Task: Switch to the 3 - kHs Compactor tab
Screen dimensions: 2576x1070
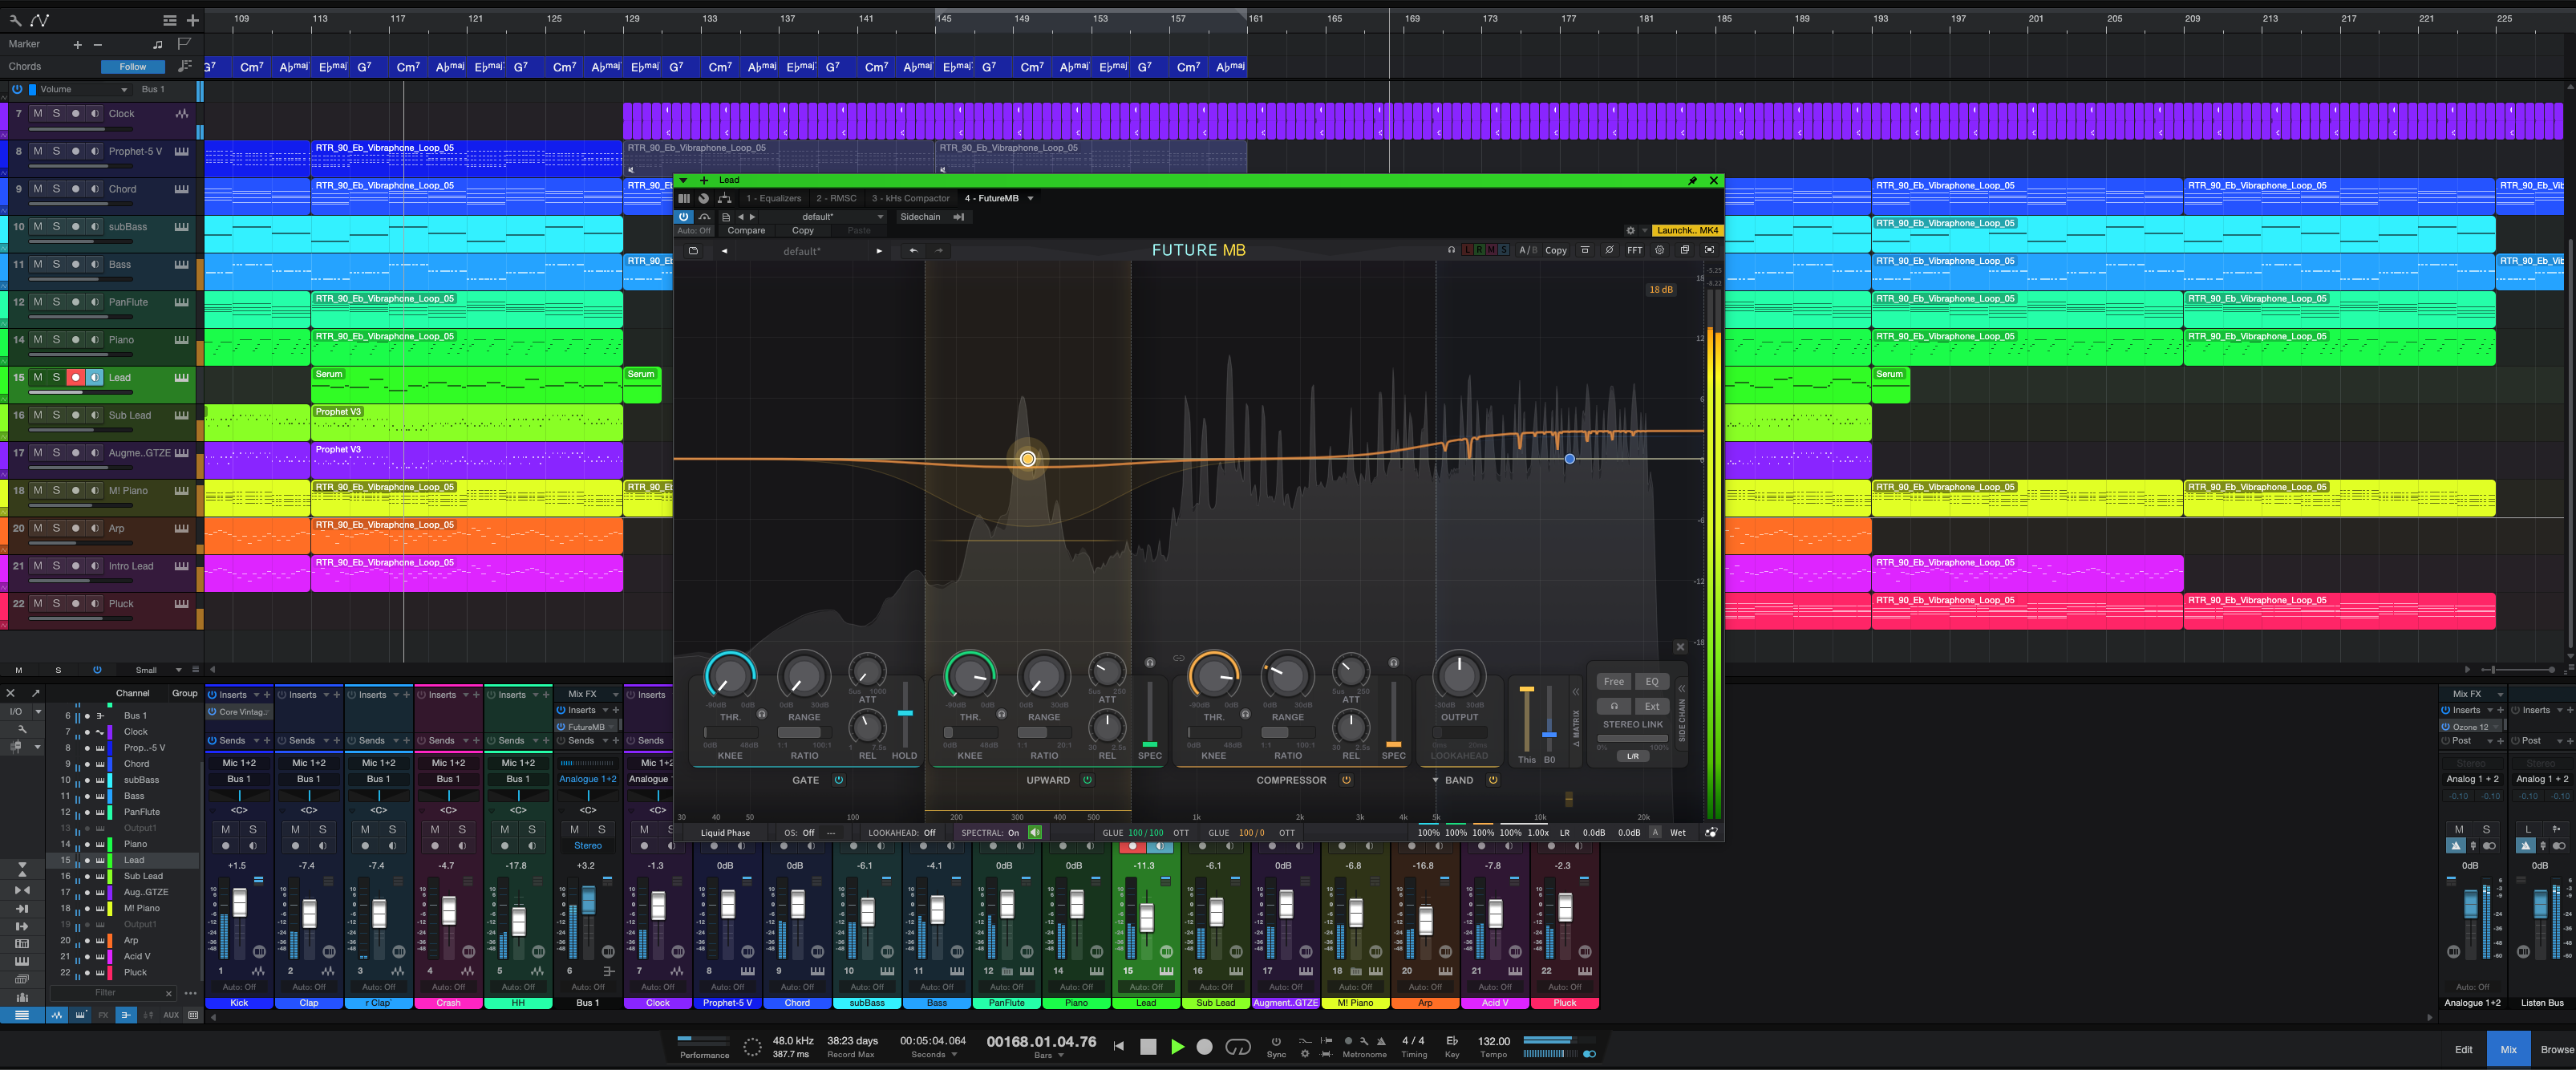Action: tap(910, 198)
